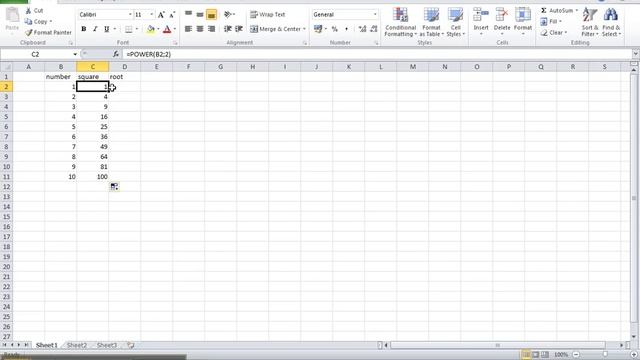Click the Zoom Out minus button
Viewport: 640px width, 360px height.
coord(576,355)
